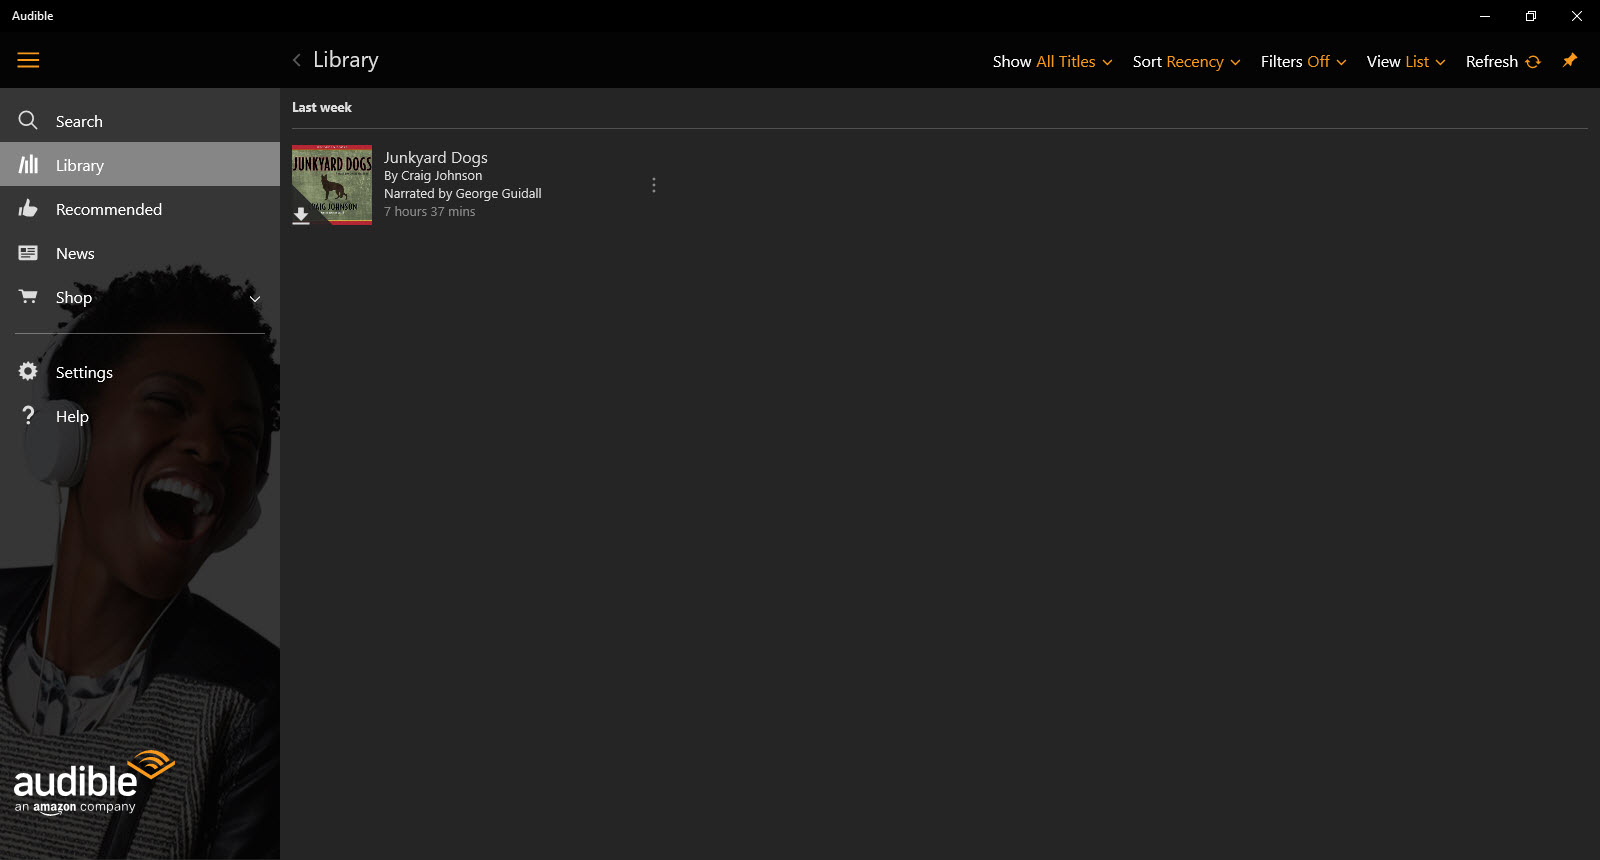Click the Library books icon
Screen dimensions: 1600x860
click(x=28, y=165)
